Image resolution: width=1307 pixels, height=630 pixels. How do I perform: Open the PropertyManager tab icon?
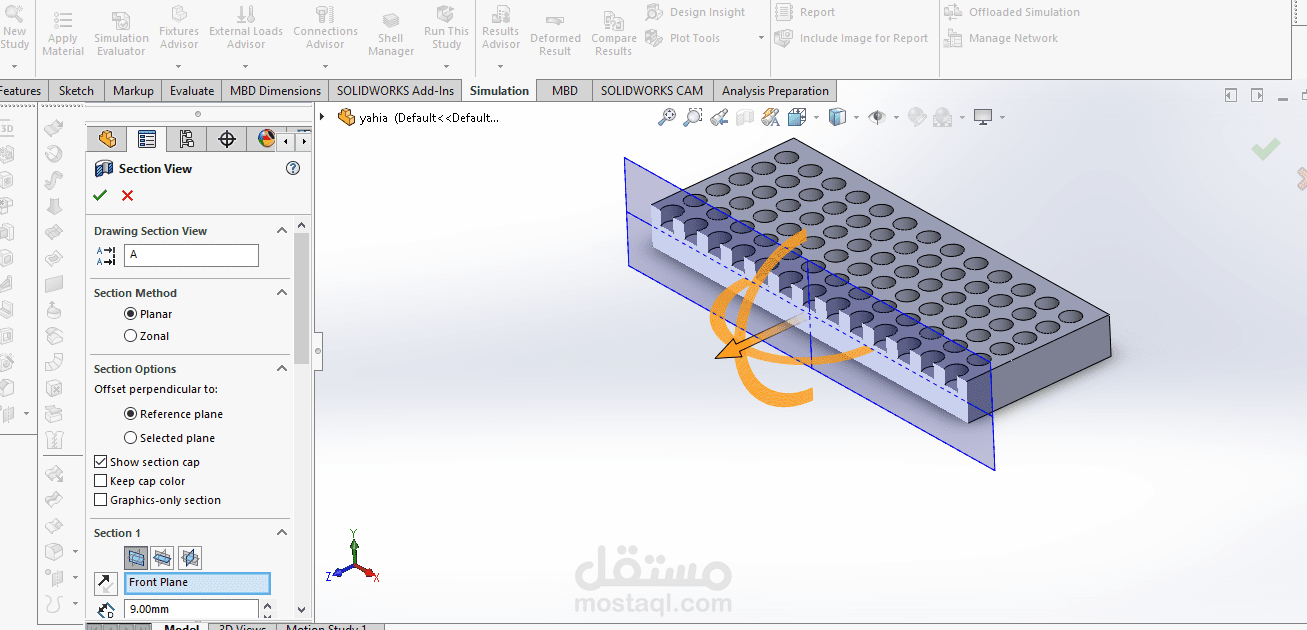(x=147, y=139)
